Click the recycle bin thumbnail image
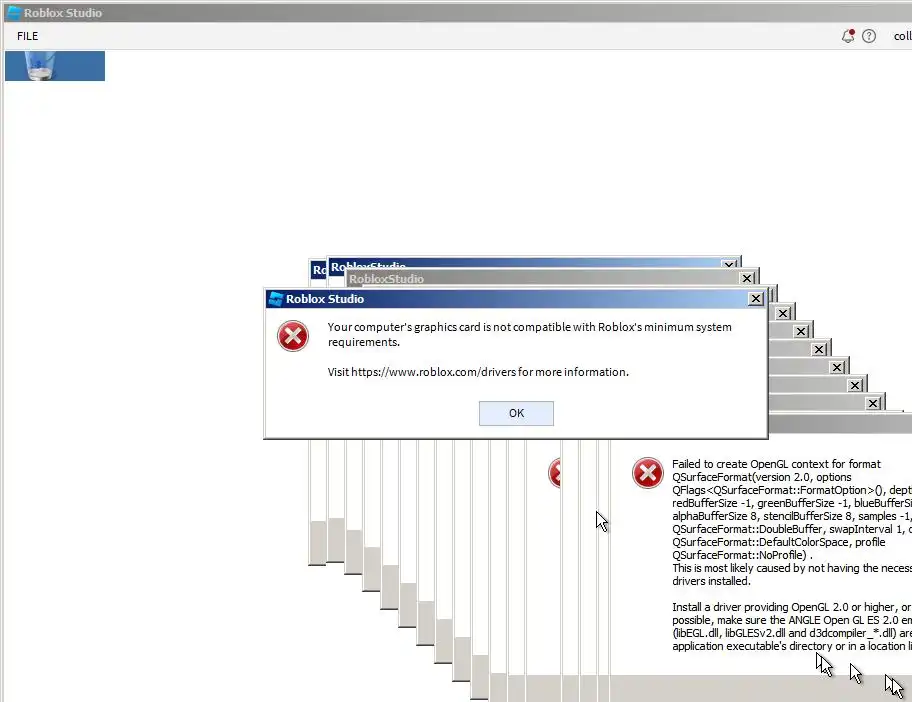912x702 pixels. (55, 66)
